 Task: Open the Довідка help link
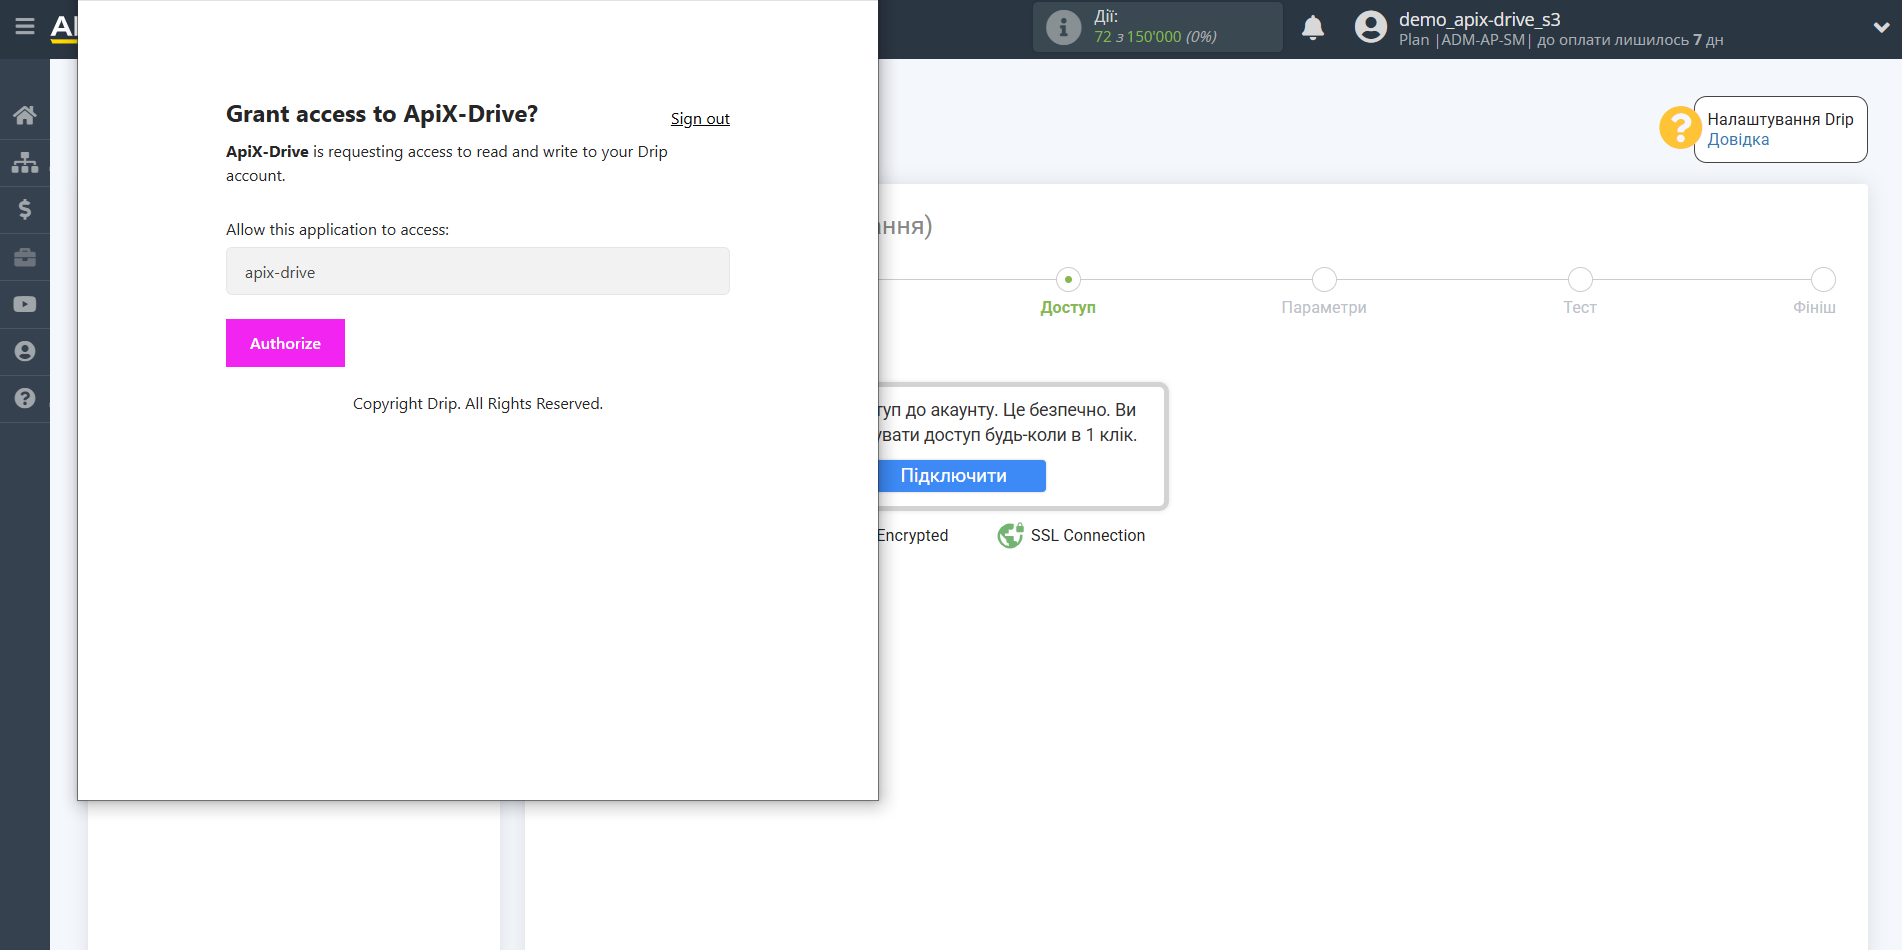point(1738,140)
